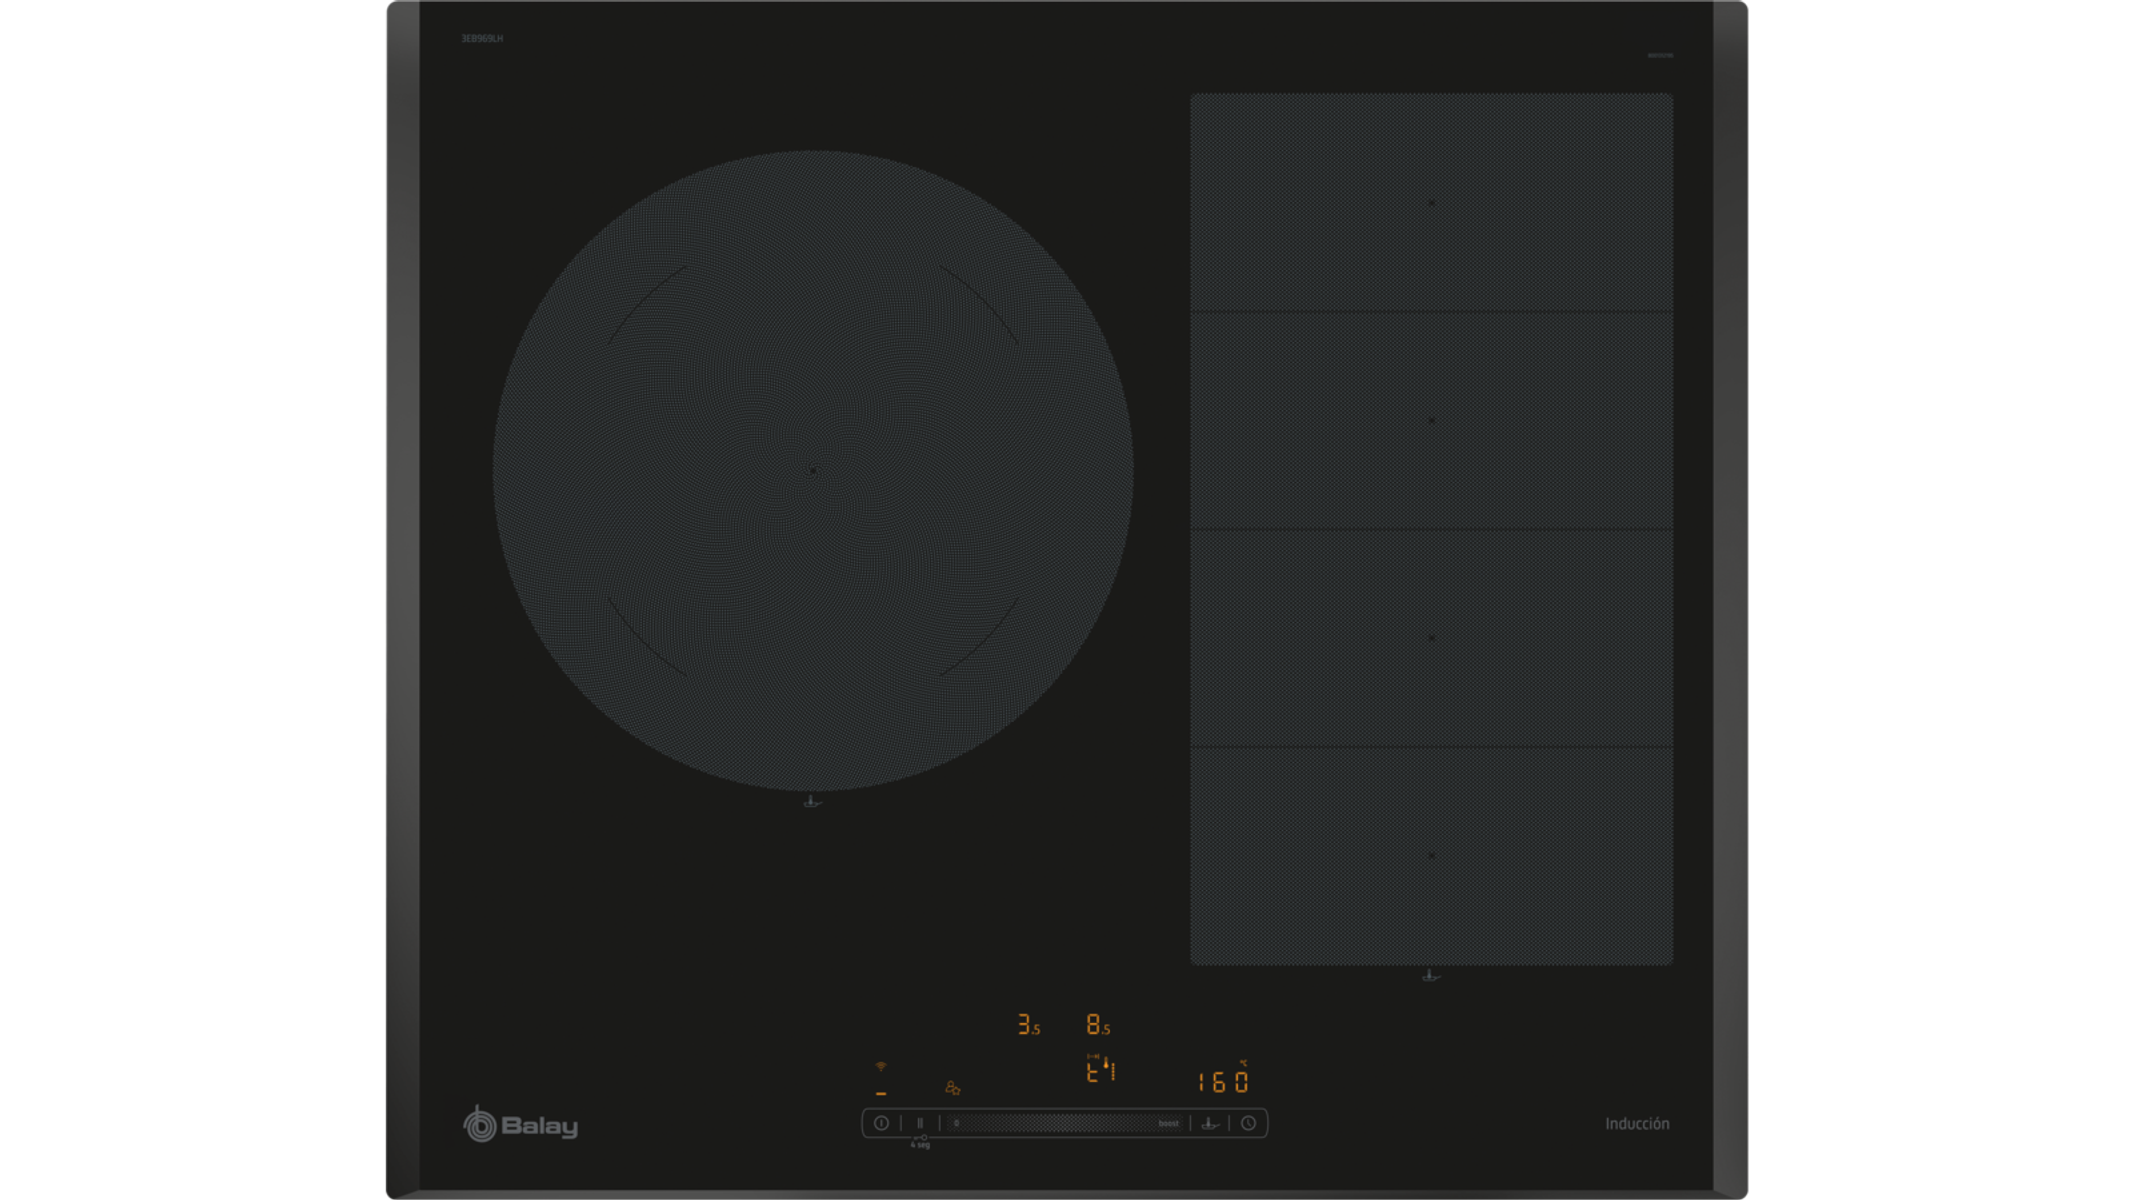Image resolution: width=2133 pixels, height=1200 pixels.
Task: Select the 8.5 power level display
Action: coord(1097,1025)
